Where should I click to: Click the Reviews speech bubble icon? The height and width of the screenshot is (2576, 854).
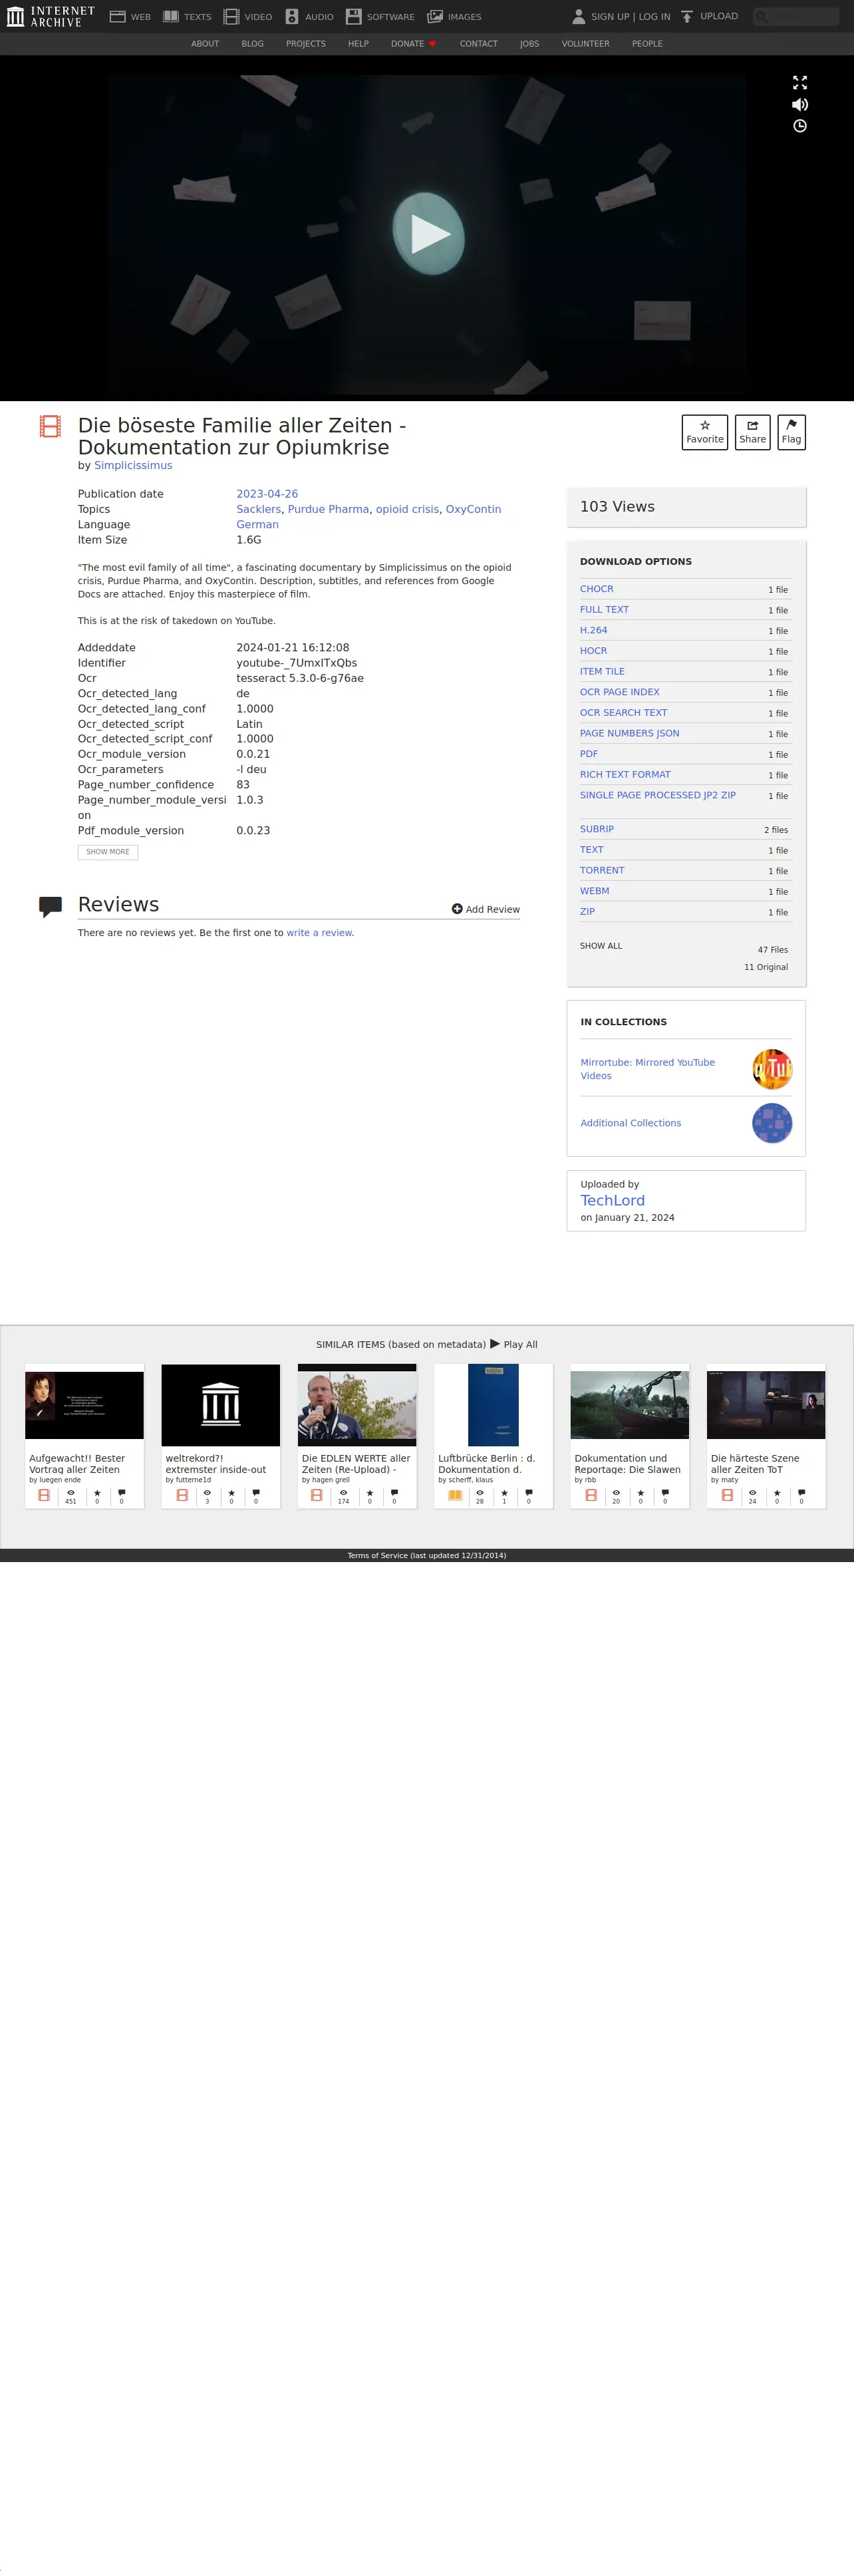click(50, 907)
